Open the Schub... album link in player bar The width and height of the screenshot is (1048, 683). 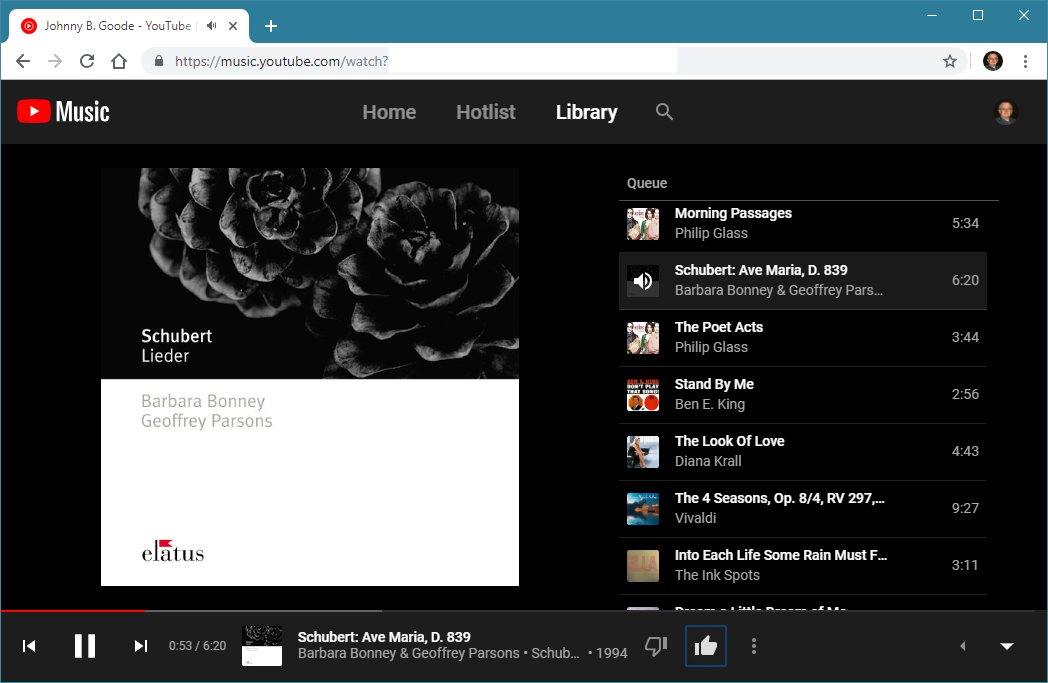[555, 654]
